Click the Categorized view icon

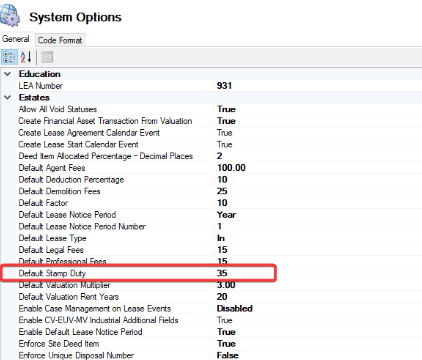(x=9, y=57)
